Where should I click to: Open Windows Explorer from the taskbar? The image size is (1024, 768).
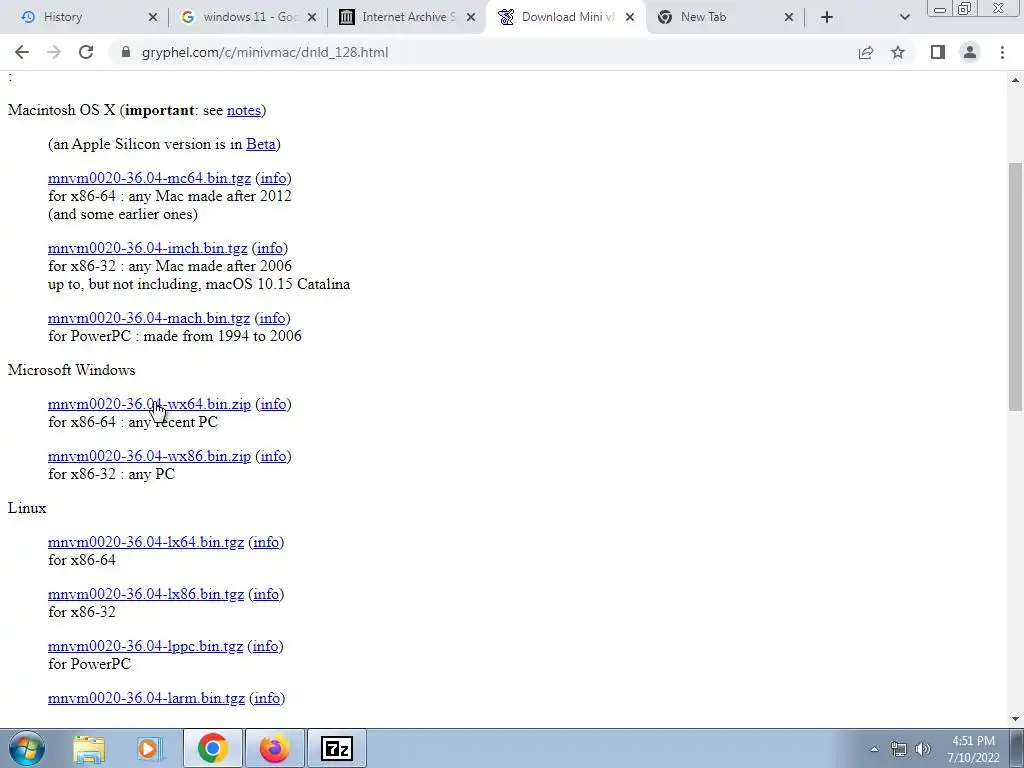click(x=89, y=748)
